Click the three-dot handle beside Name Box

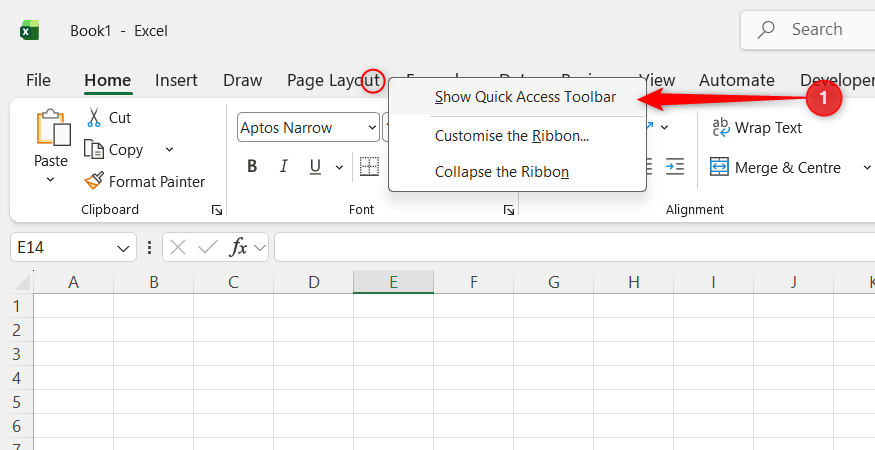pos(149,247)
